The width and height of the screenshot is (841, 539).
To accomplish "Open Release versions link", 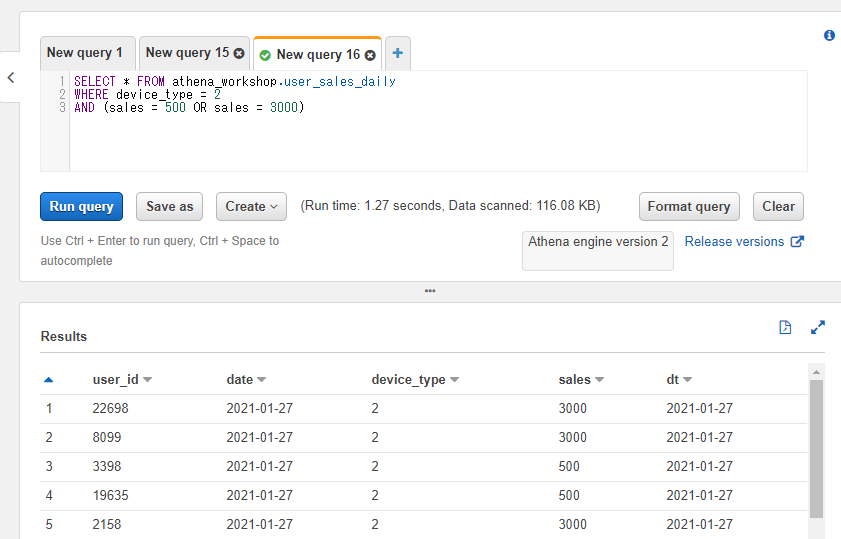I will point(734,241).
